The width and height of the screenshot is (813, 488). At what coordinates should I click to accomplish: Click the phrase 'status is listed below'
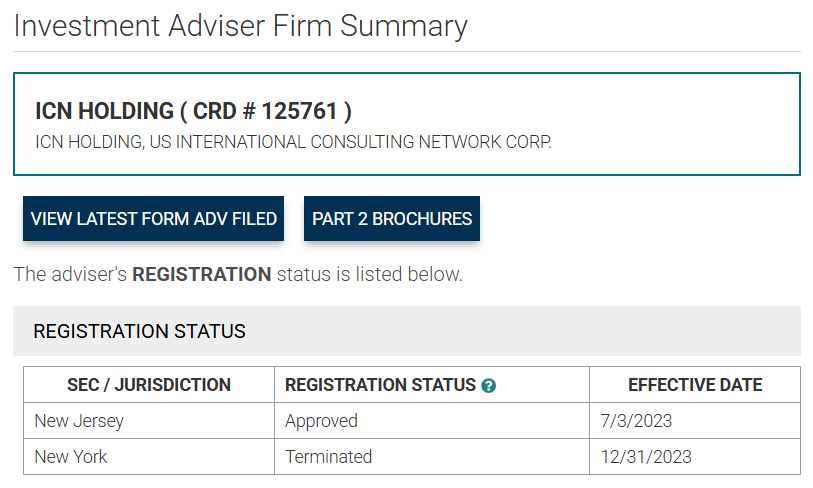[x=370, y=274]
